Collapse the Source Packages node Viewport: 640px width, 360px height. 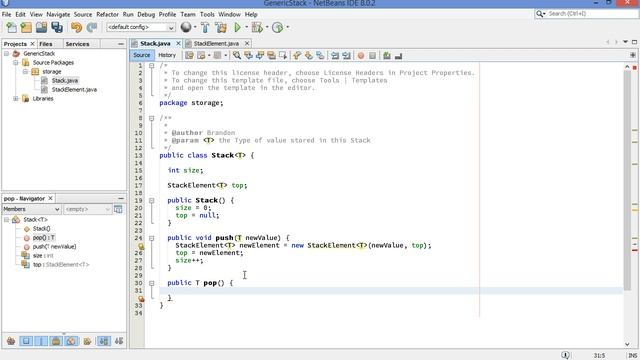coord(16,62)
